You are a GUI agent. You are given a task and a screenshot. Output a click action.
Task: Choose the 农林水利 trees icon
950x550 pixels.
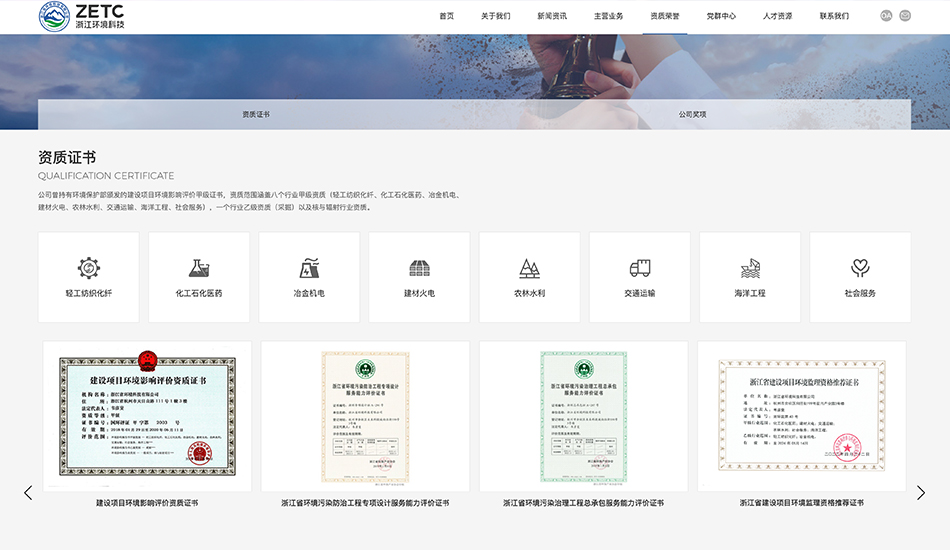[x=529, y=268]
